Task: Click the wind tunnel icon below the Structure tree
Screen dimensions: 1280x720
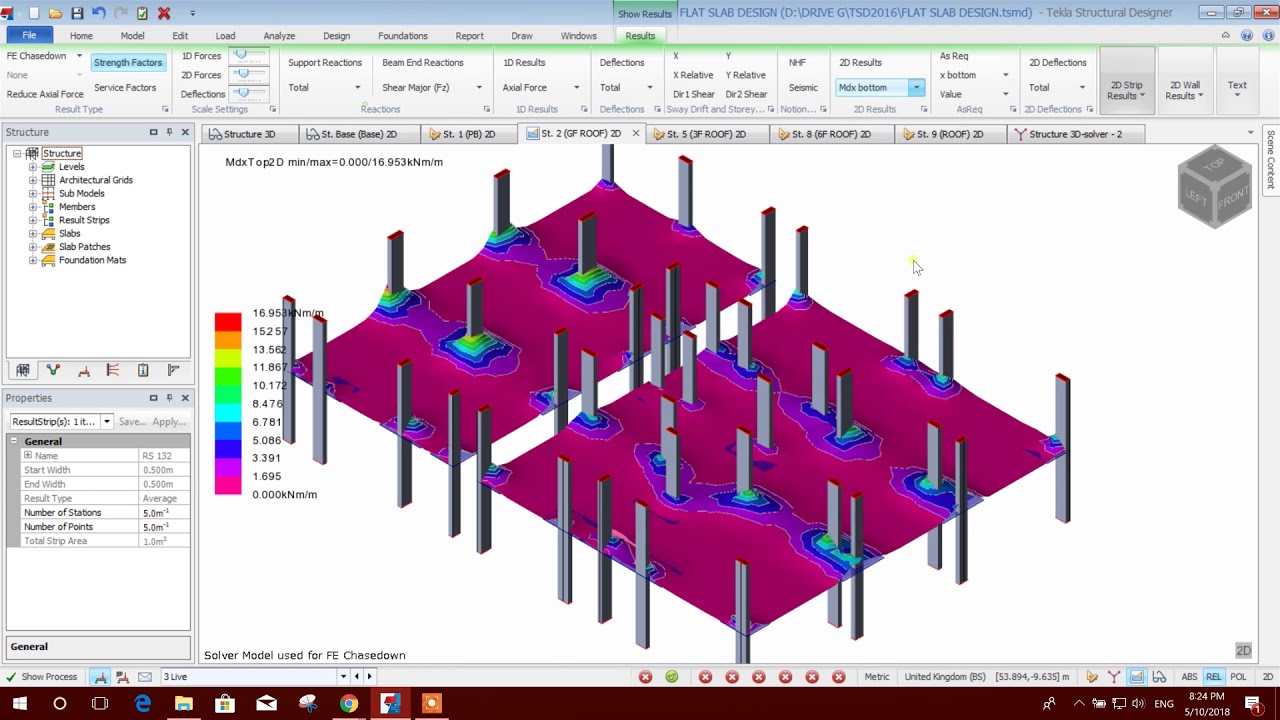Action: point(113,370)
